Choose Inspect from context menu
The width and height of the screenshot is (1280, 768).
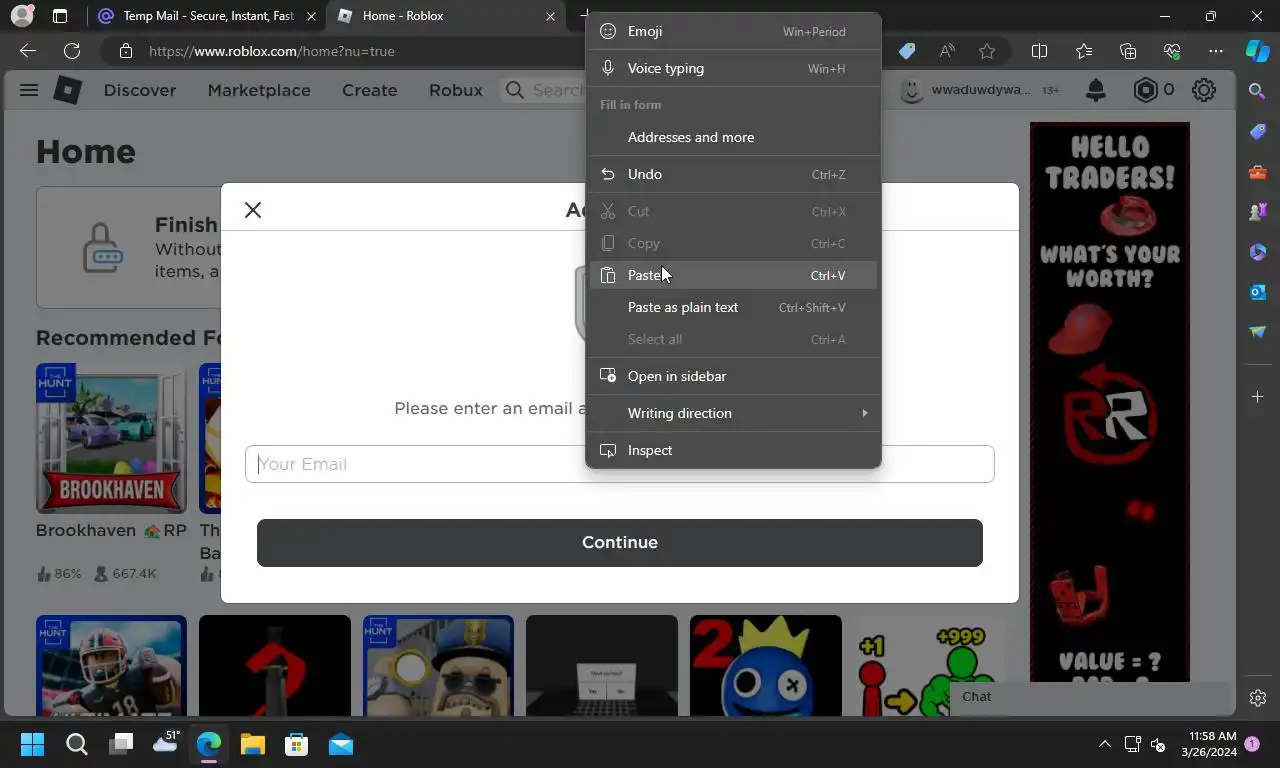[733, 450]
